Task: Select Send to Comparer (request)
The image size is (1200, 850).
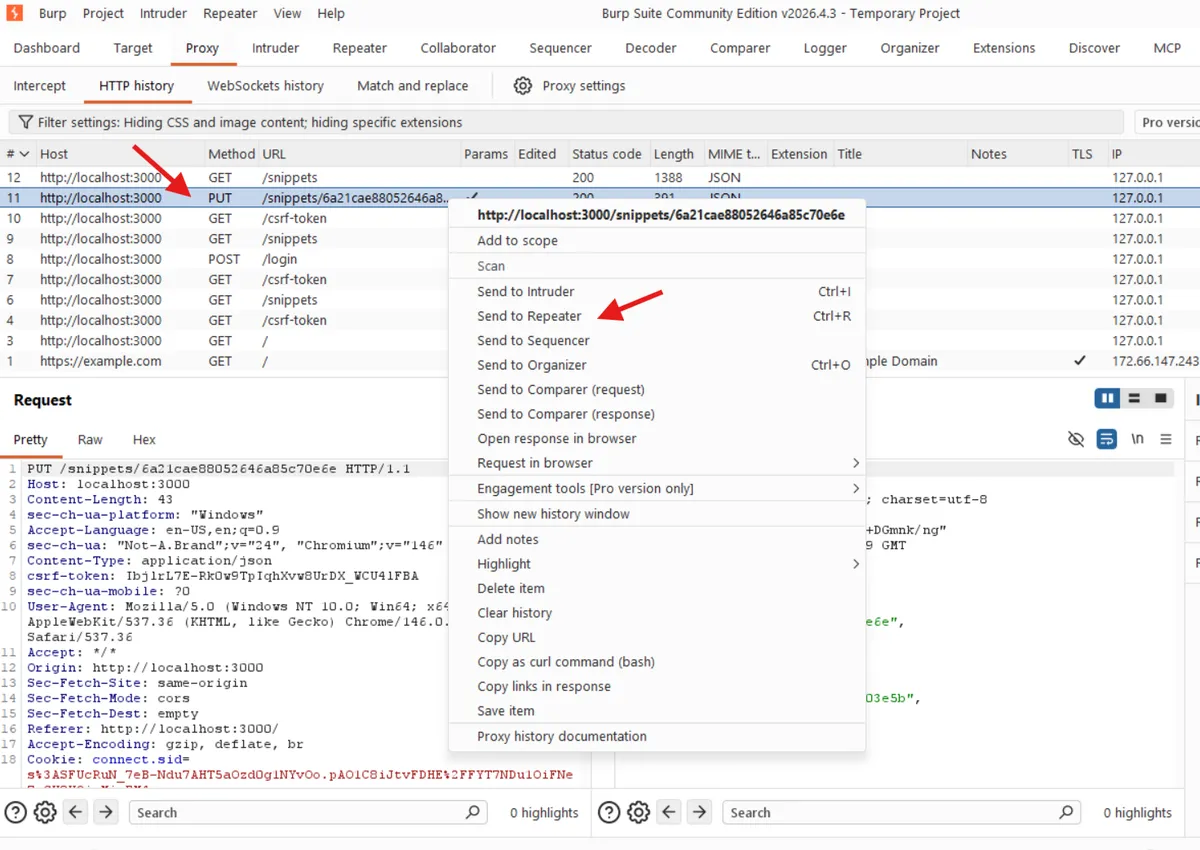Action: tap(657, 389)
